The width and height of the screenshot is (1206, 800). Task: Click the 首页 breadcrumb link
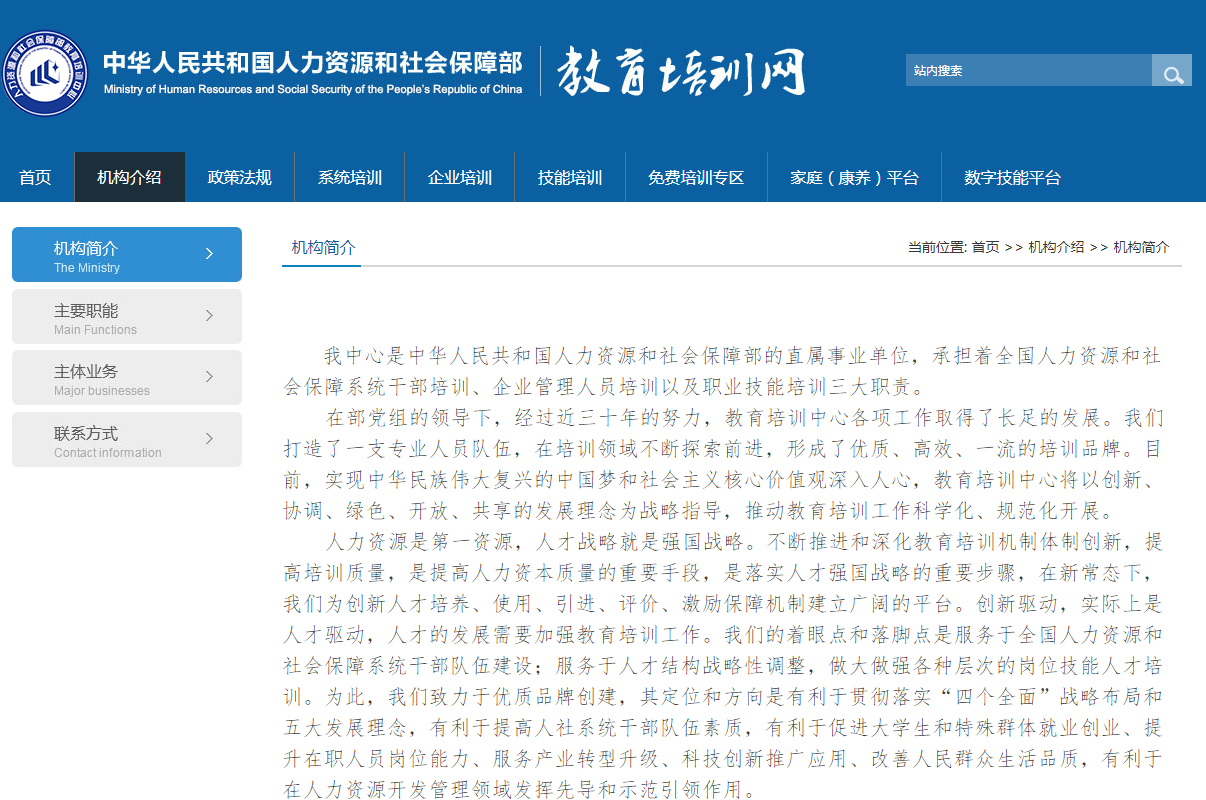[985, 247]
